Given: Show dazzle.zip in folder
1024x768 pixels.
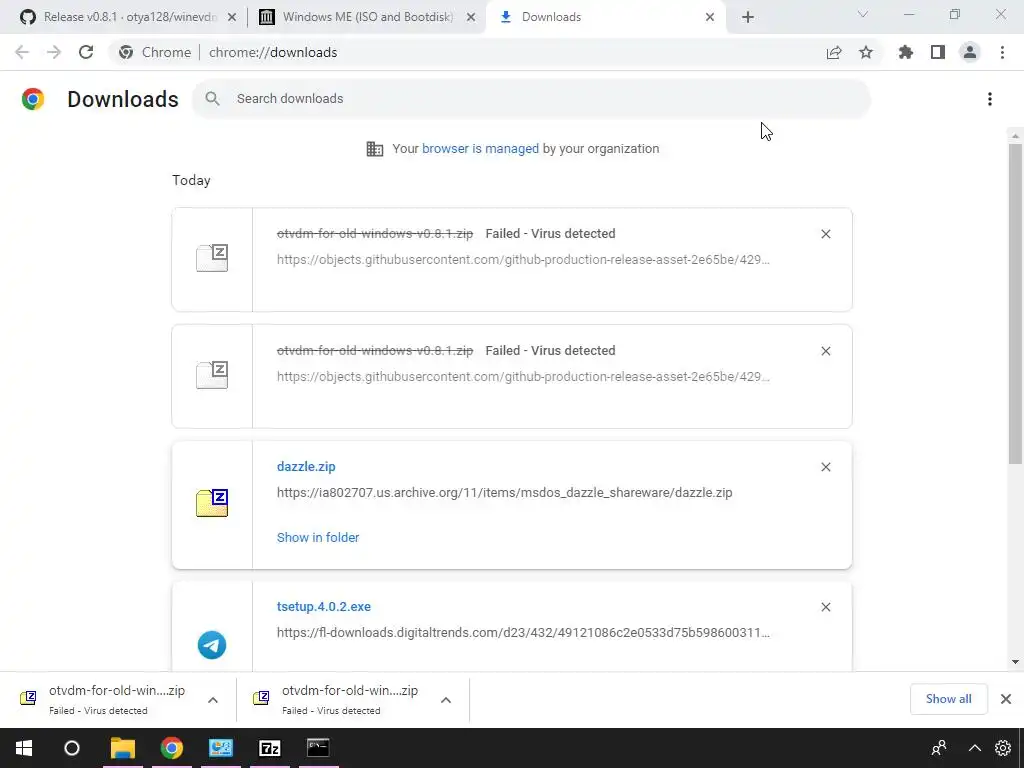Looking at the screenshot, I should [x=318, y=537].
